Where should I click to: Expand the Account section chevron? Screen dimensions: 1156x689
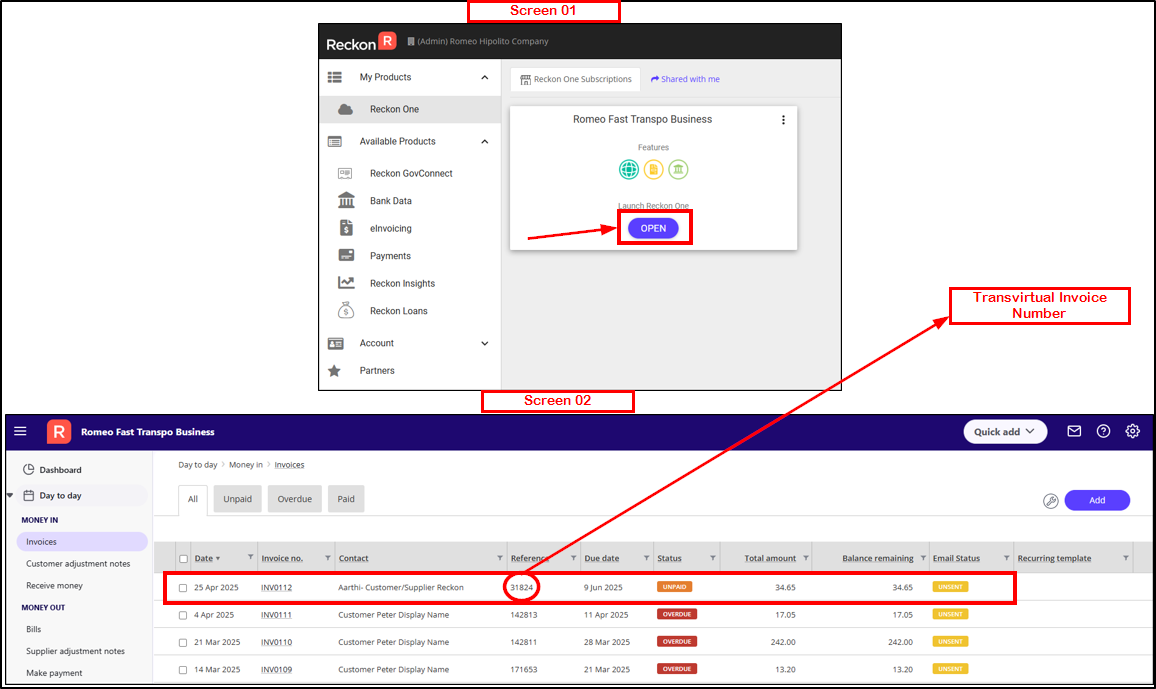point(484,343)
